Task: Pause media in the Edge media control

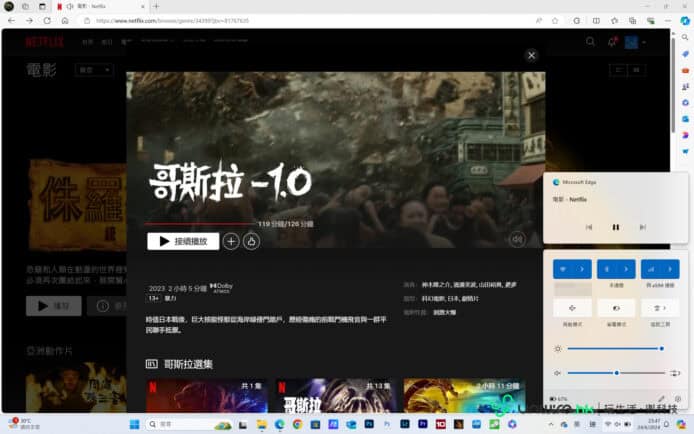Action: coord(616,227)
